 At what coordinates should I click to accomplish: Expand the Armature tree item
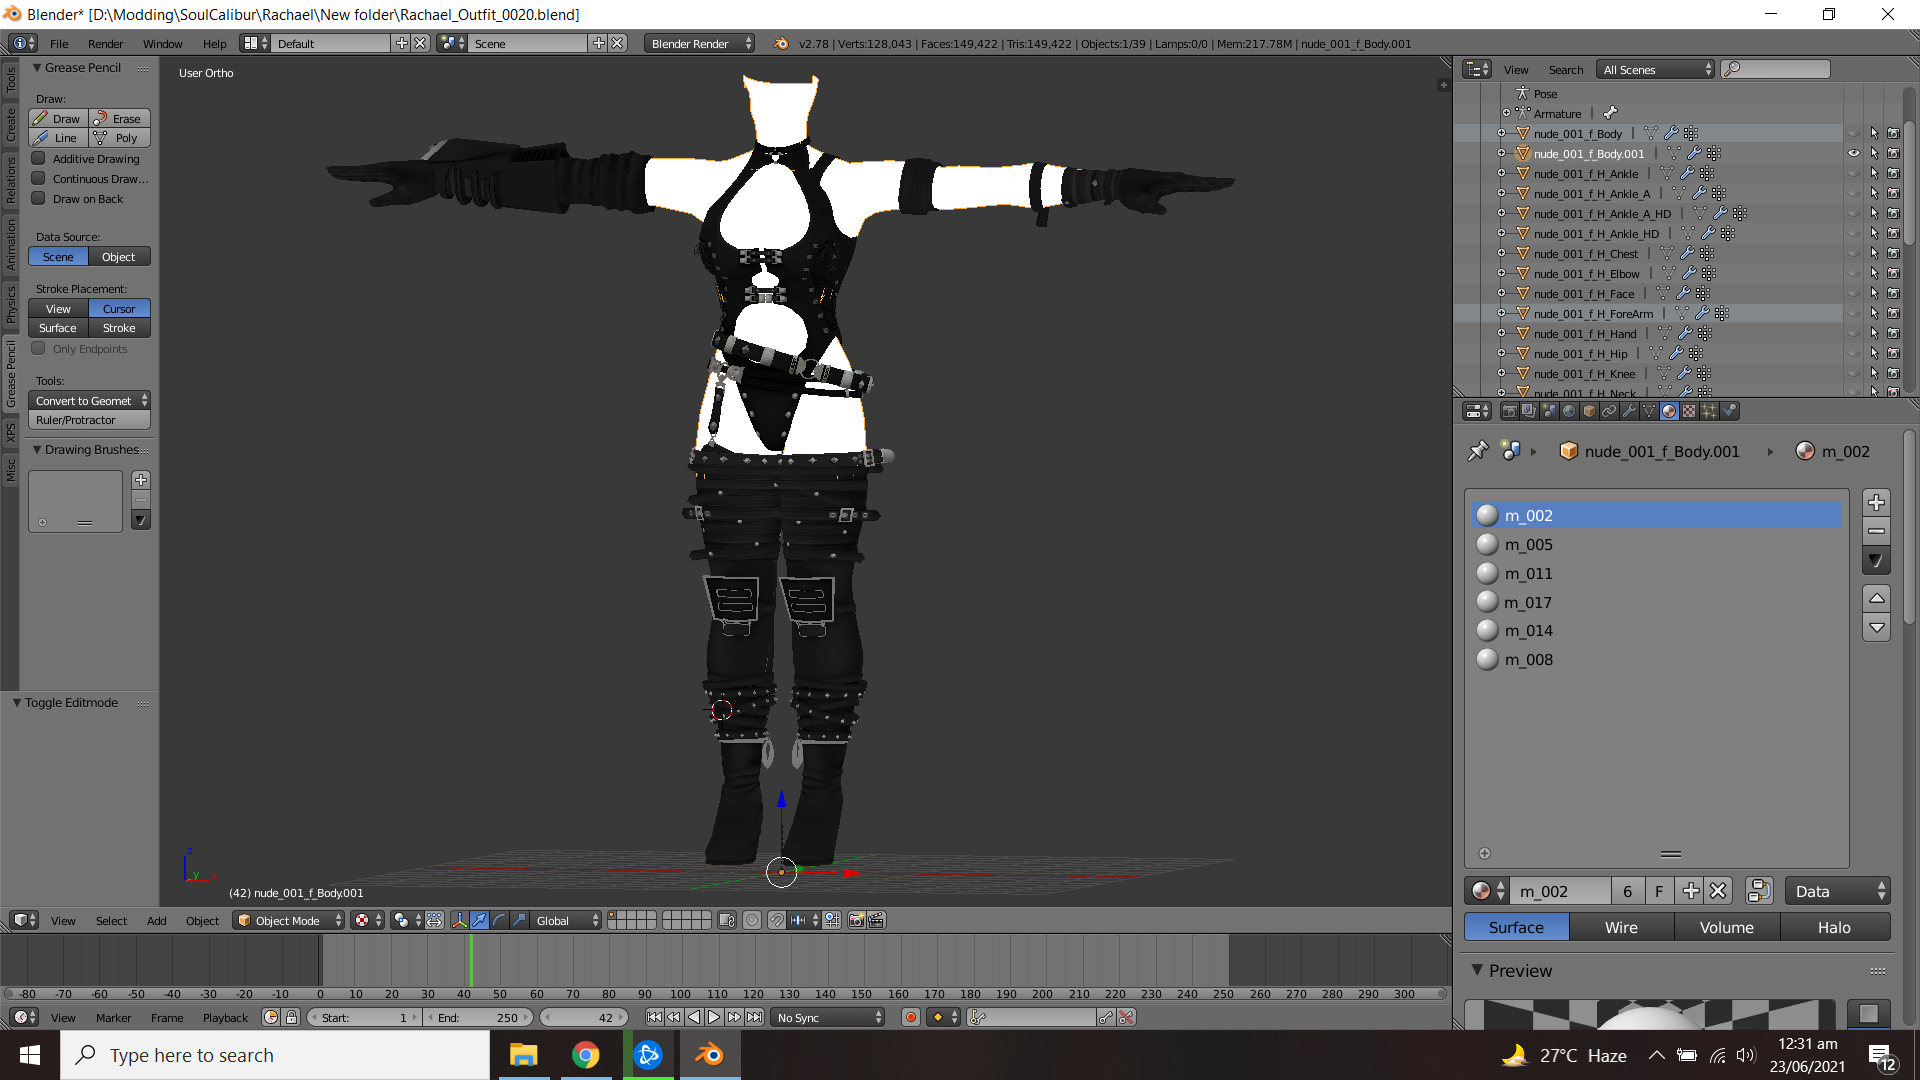click(x=1506, y=113)
